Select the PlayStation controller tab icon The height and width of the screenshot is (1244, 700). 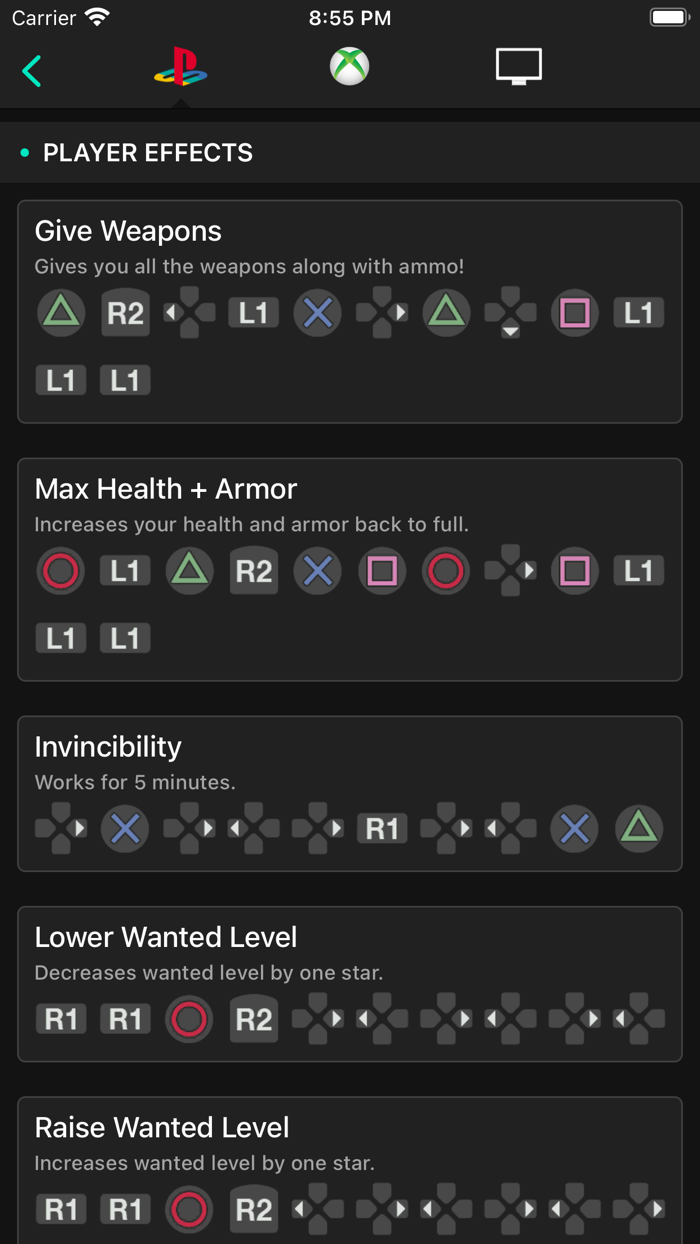(180, 66)
